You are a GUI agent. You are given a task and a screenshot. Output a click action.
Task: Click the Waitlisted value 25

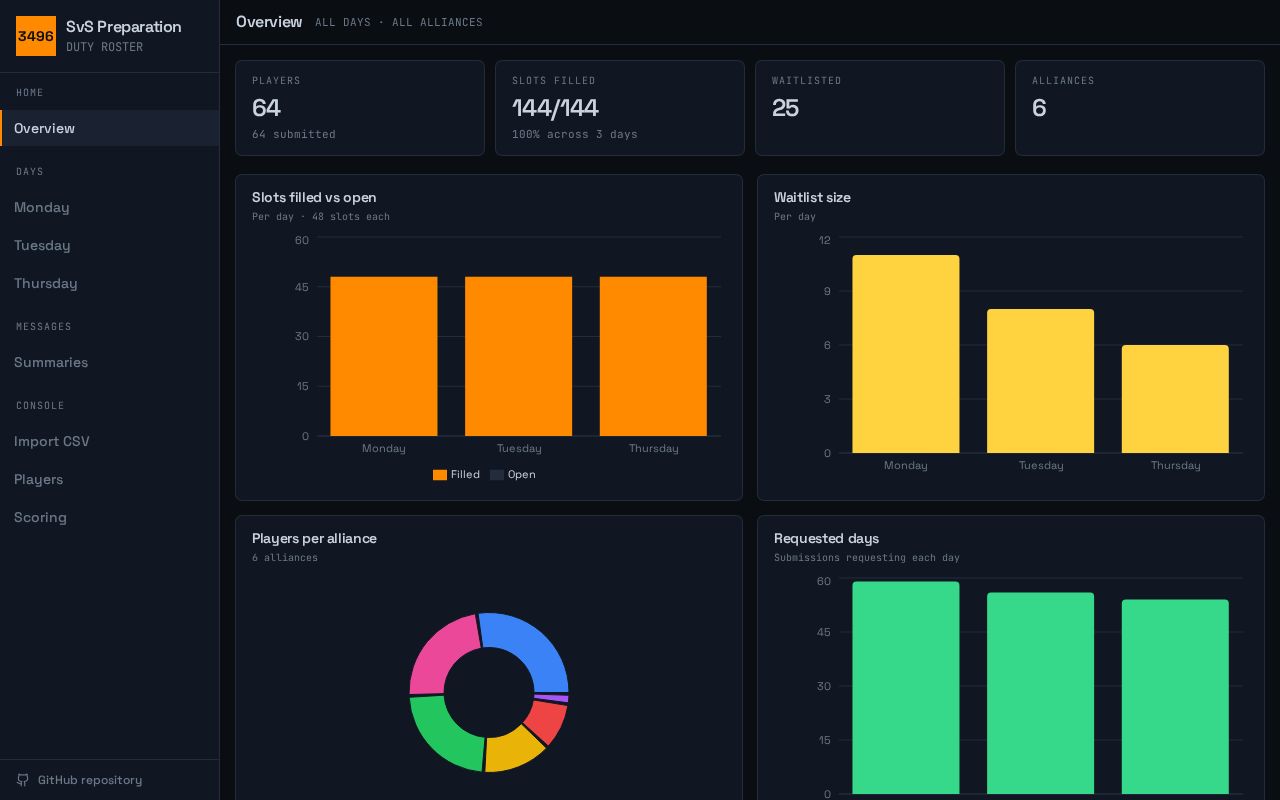click(785, 108)
